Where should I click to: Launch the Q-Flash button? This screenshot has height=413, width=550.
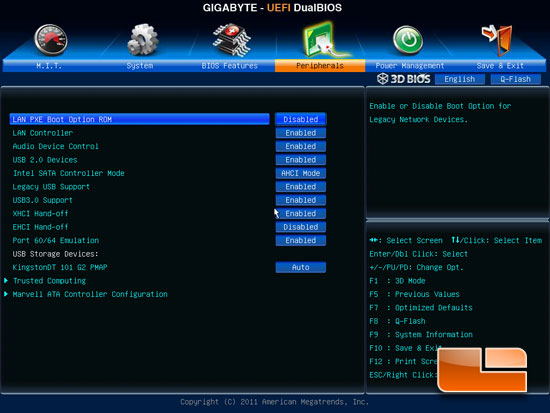click(516, 79)
